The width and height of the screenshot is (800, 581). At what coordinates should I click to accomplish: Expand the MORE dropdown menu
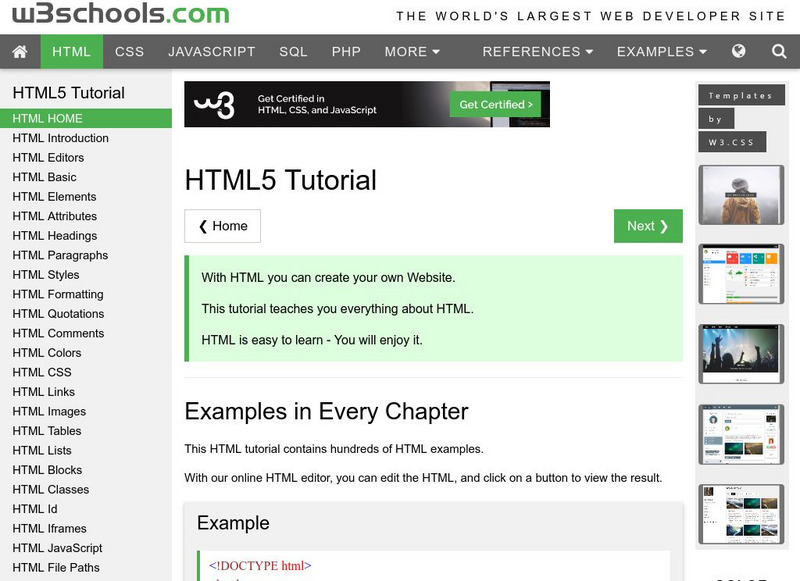pyautogui.click(x=412, y=52)
